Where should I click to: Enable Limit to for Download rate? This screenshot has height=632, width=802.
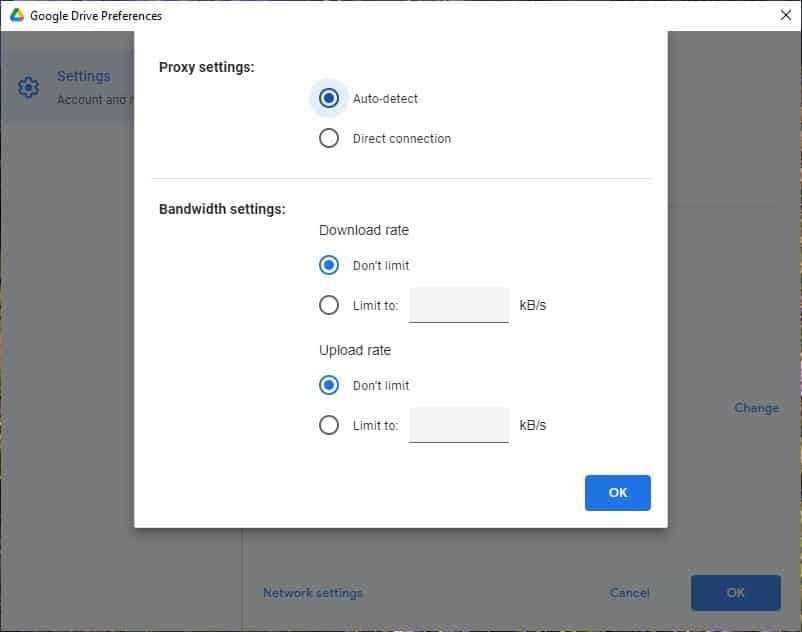(x=328, y=305)
